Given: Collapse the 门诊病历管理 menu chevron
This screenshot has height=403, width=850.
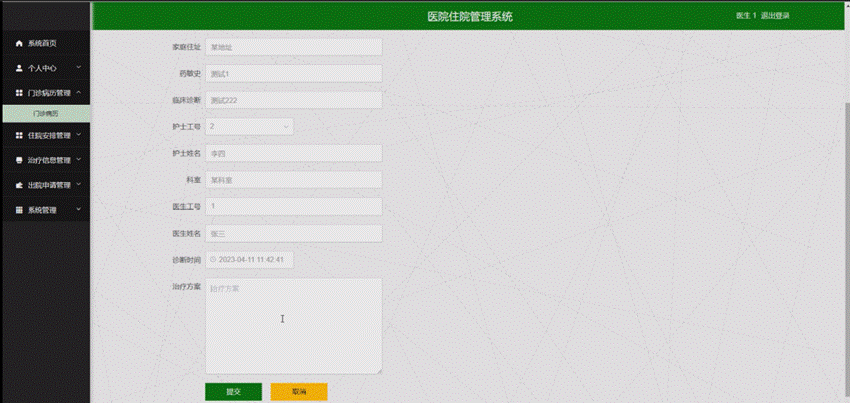Looking at the screenshot, I should pos(79,93).
